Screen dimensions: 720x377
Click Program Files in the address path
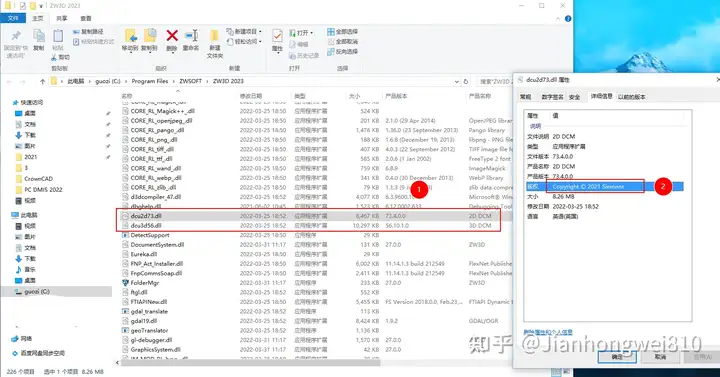(150, 81)
